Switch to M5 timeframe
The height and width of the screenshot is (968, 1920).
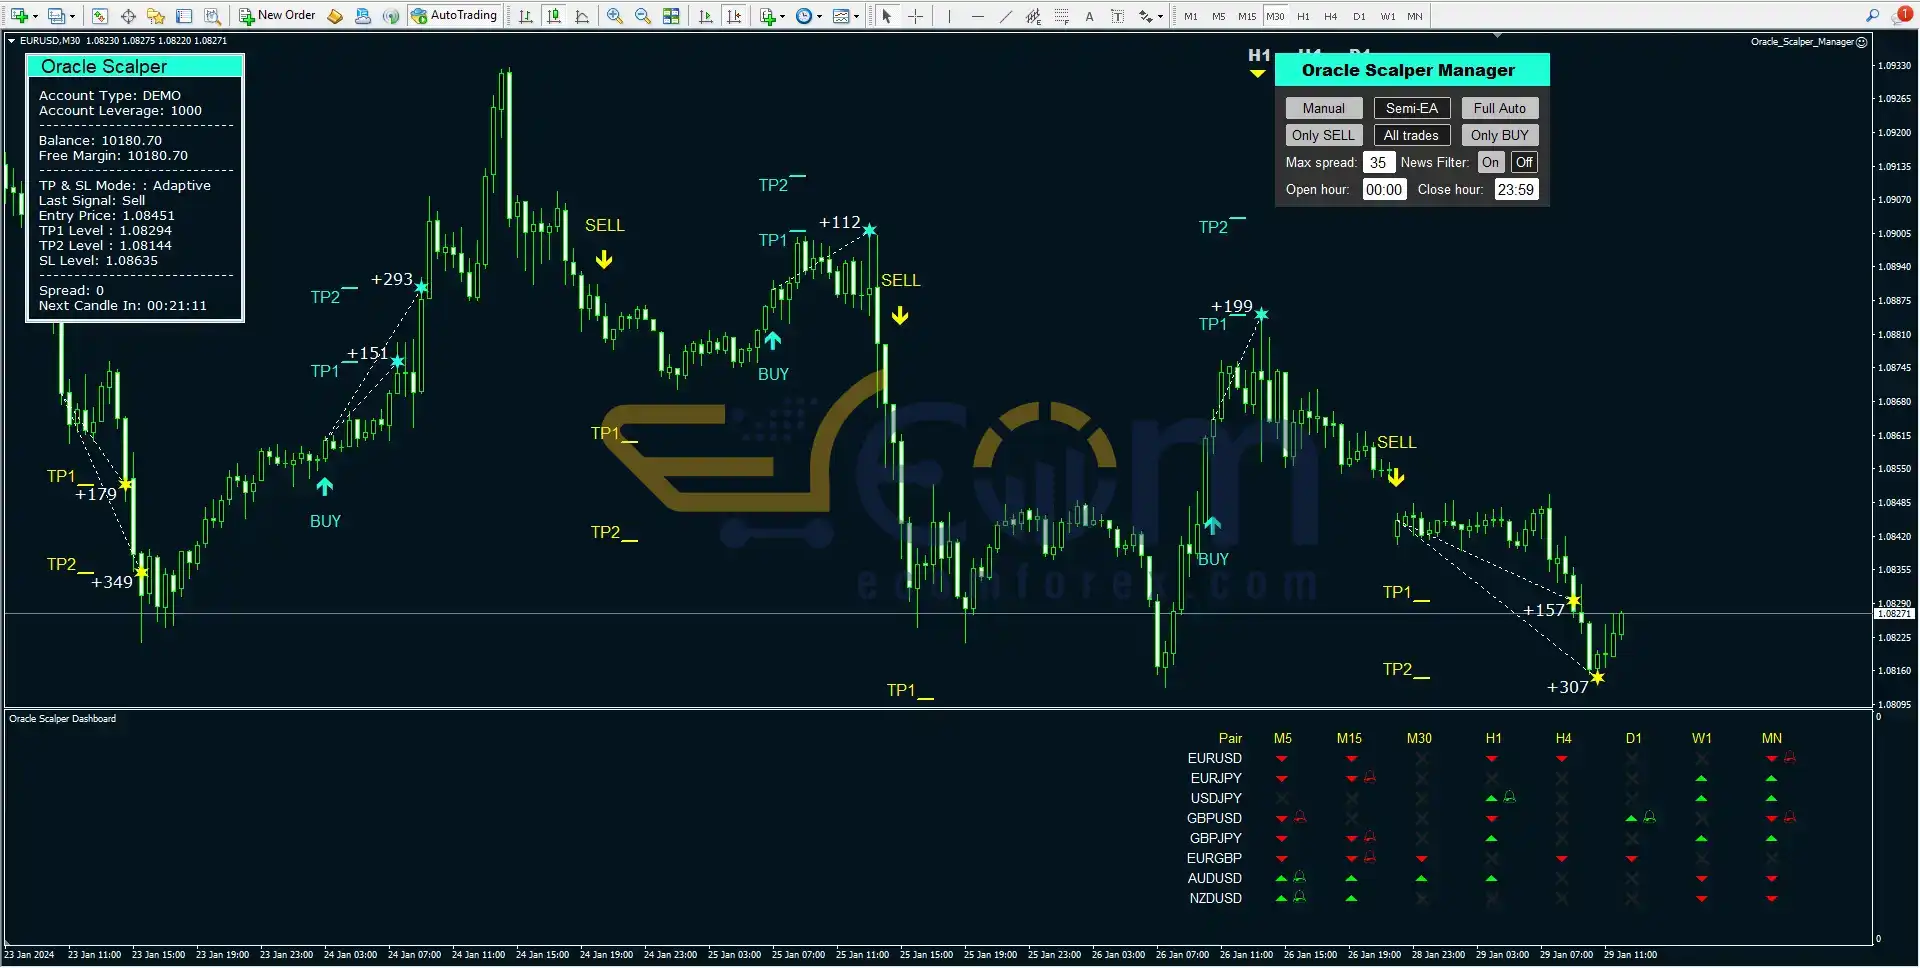tap(1218, 16)
